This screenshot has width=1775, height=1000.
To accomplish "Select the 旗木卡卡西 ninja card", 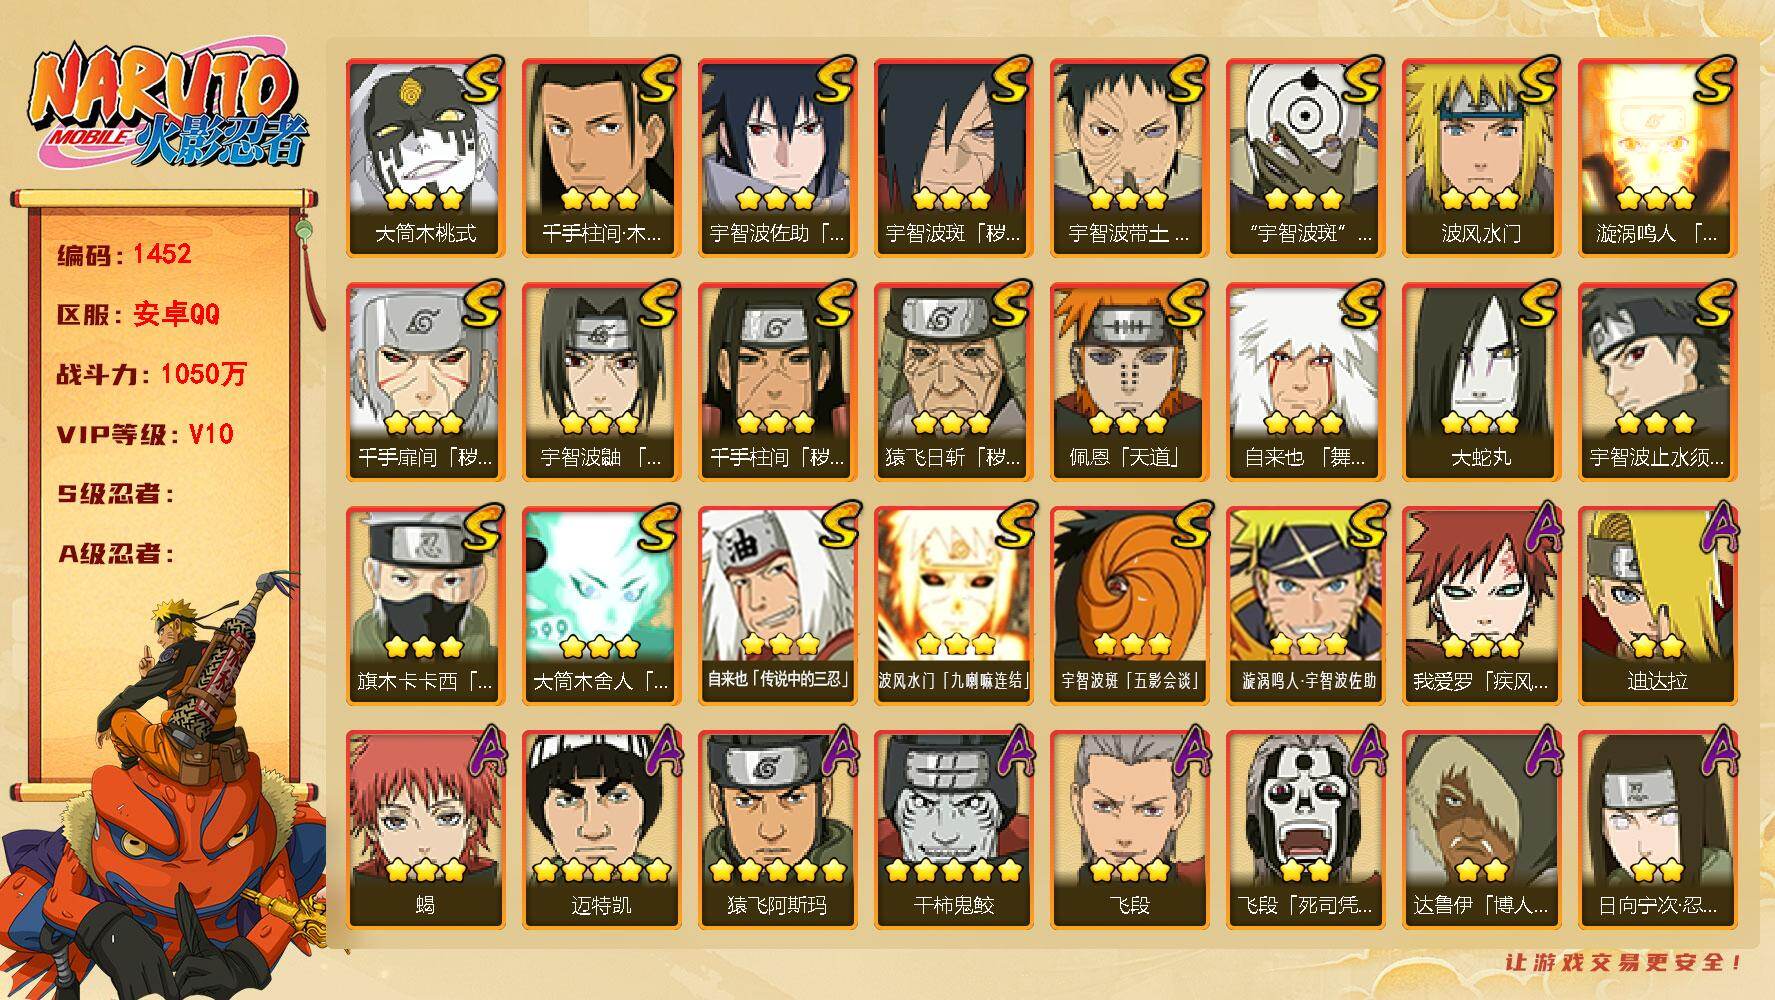I will click(425, 606).
